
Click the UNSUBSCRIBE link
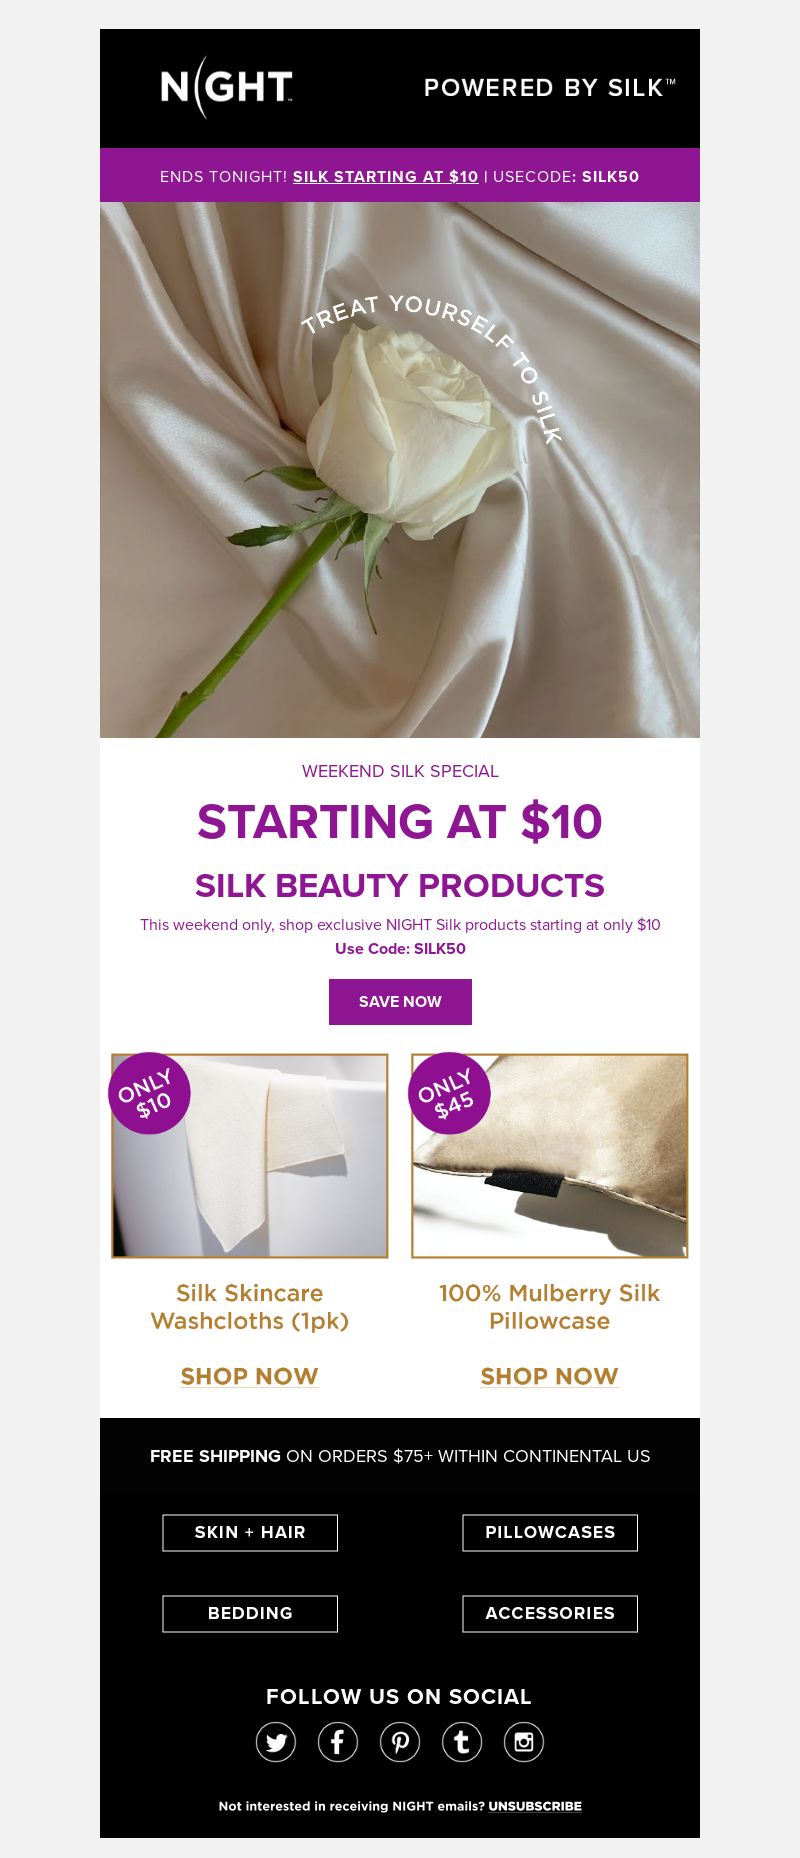(535, 1806)
